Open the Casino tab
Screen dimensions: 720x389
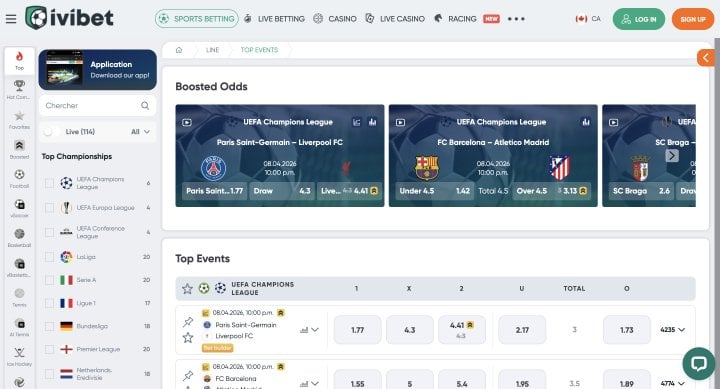click(x=335, y=19)
